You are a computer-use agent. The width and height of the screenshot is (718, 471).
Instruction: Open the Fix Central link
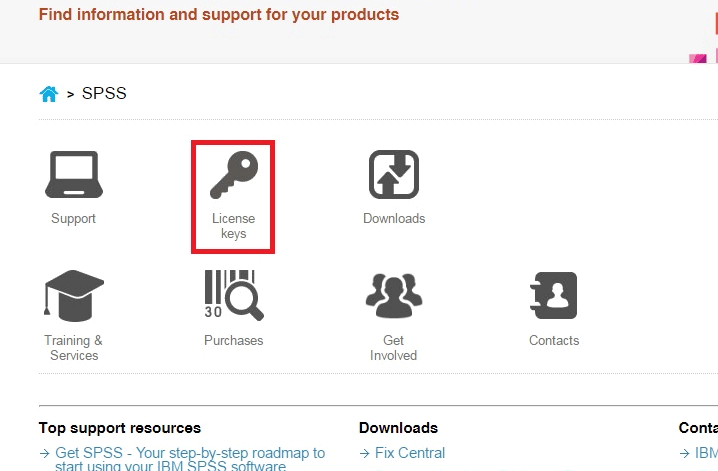[410, 453]
